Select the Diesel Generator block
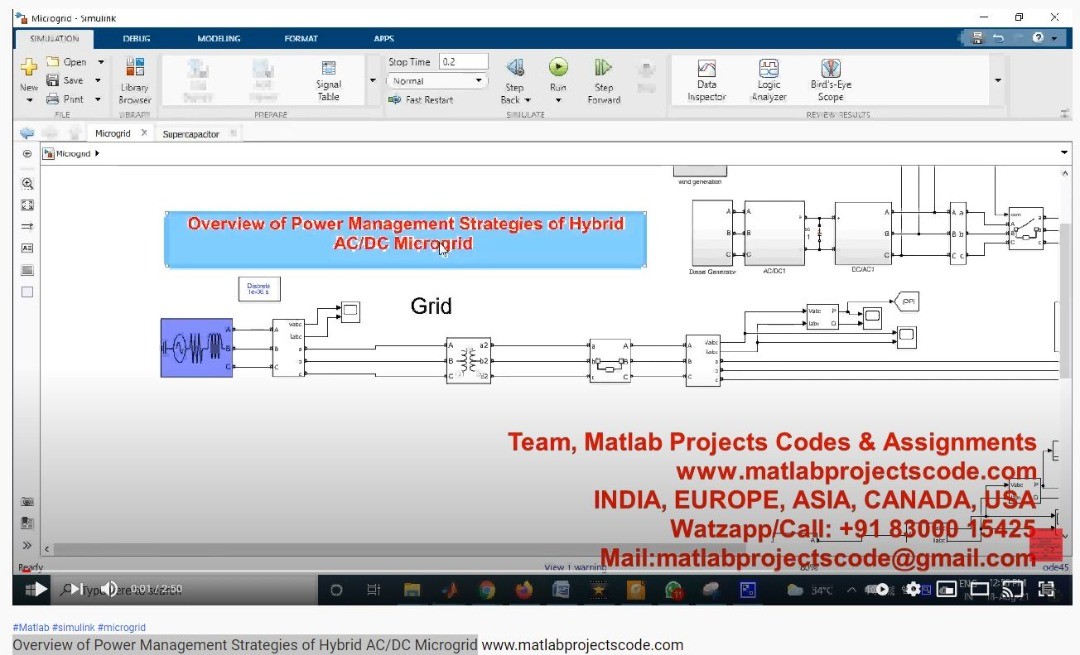1080x655 pixels. coord(712,233)
